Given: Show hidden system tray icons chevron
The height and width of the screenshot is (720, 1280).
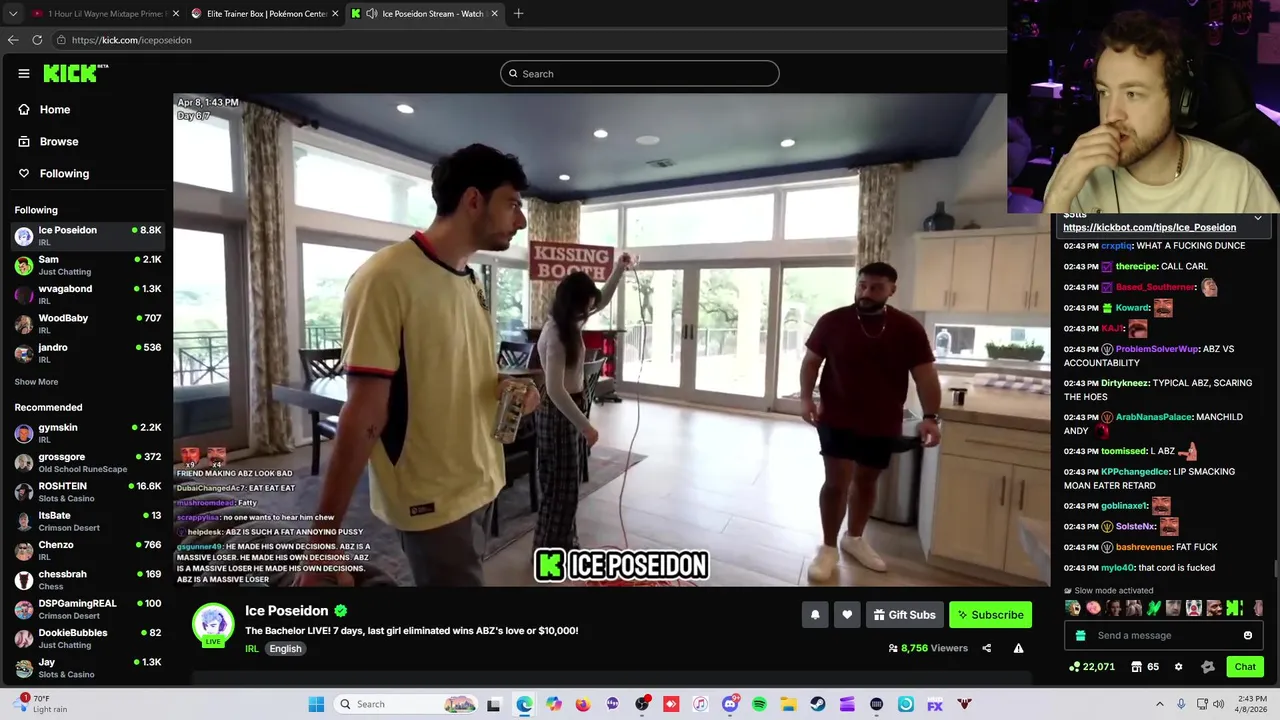Looking at the screenshot, I should (1160, 704).
